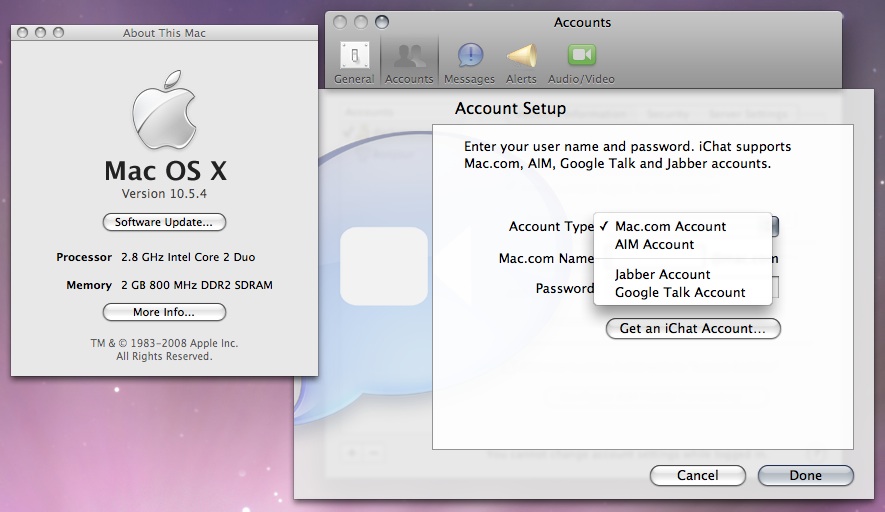
Task: Click the Password input field edge
Action: pos(776,287)
